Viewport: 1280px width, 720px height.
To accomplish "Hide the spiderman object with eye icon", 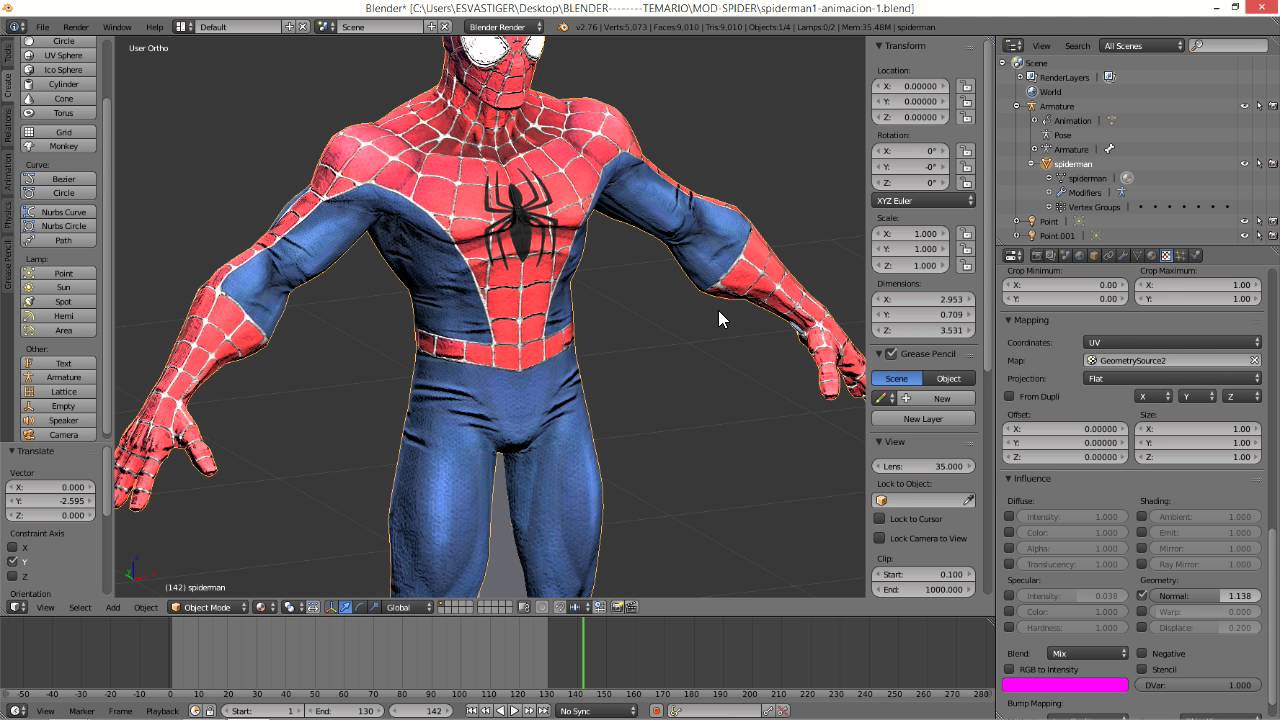I will pos(1244,164).
